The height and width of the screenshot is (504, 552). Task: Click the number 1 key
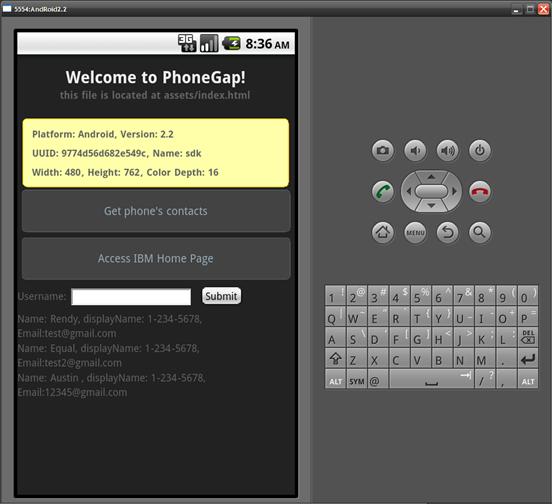pos(335,295)
